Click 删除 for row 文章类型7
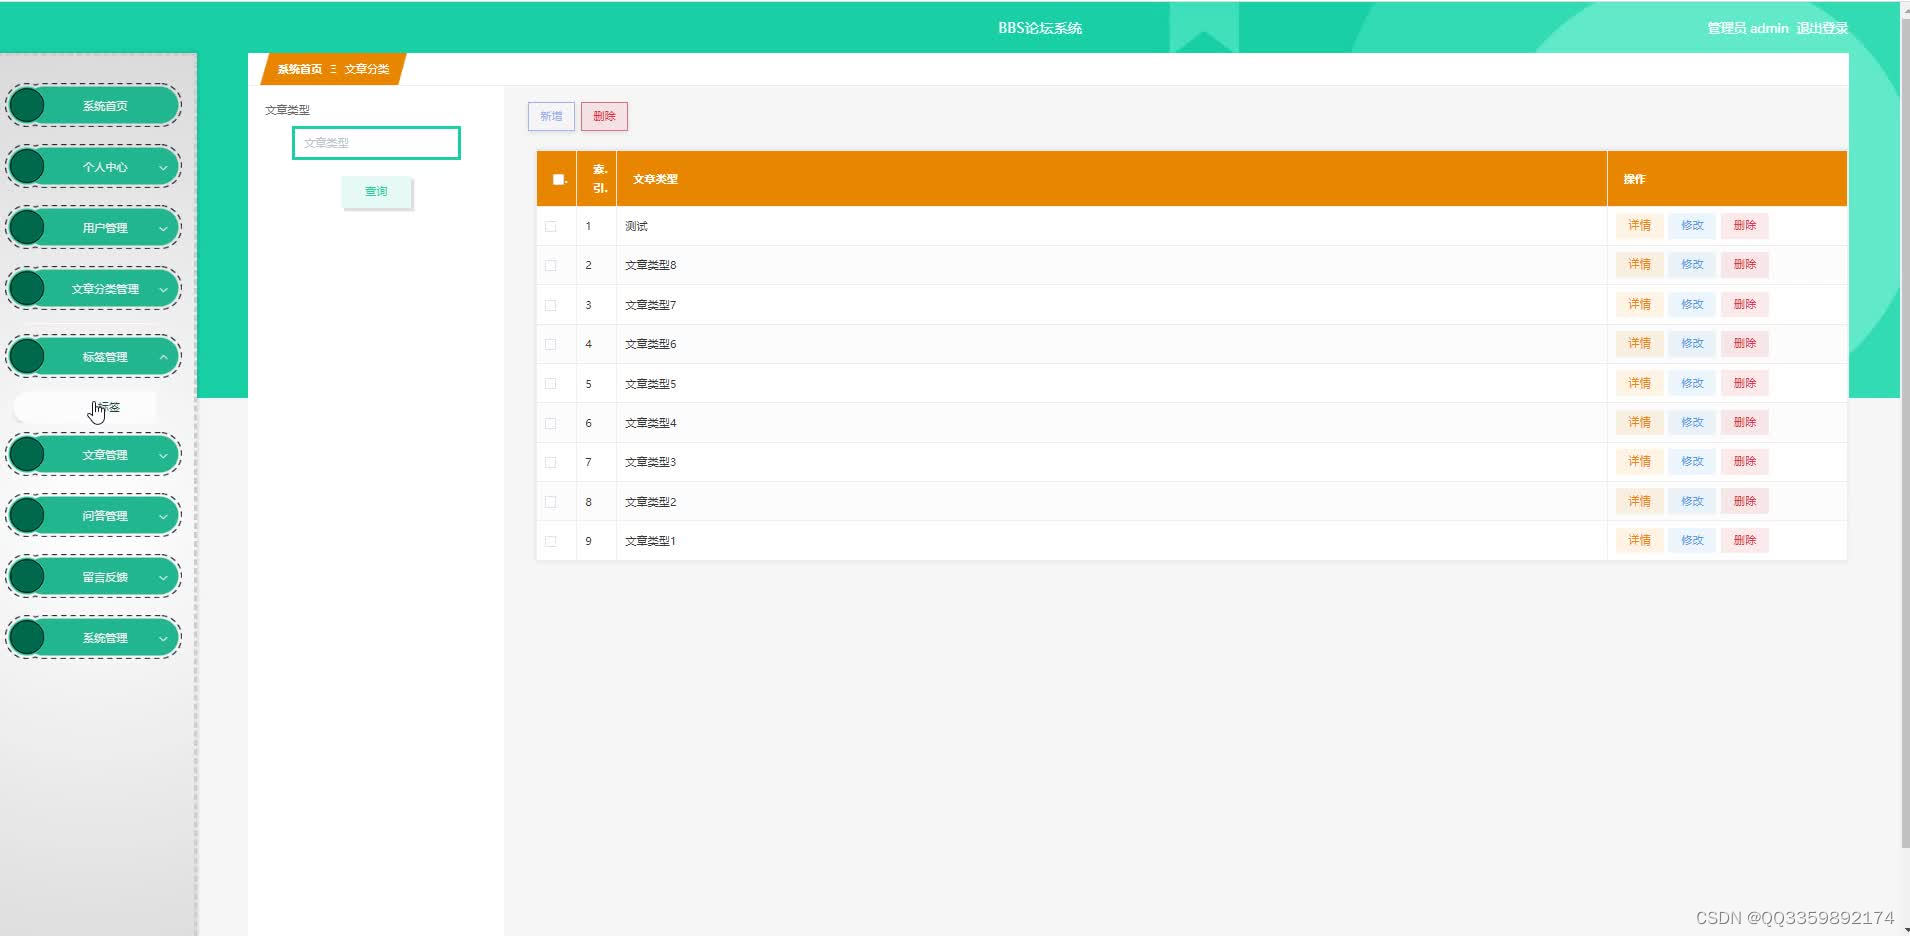 (x=1745, y=304)
